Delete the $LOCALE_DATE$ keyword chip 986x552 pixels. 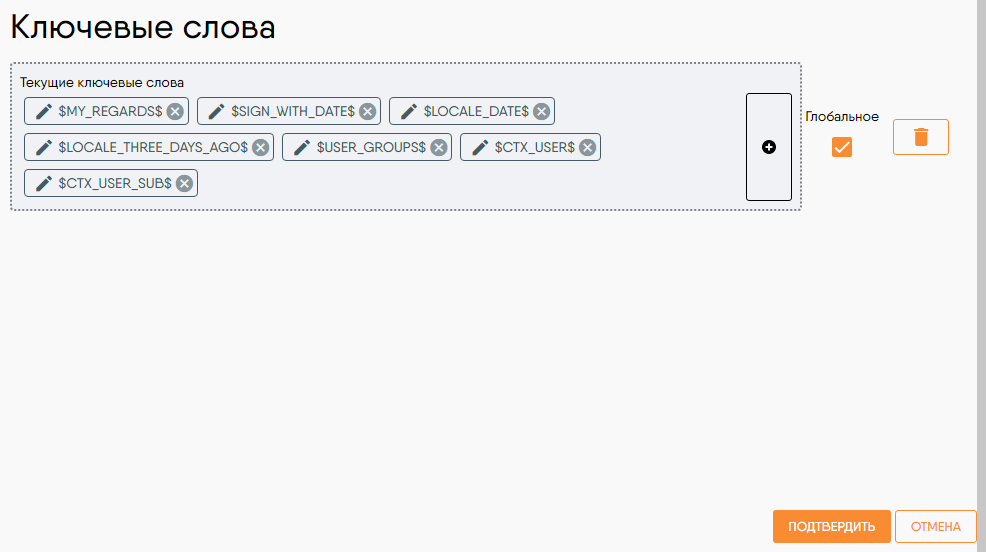point(541,111)
